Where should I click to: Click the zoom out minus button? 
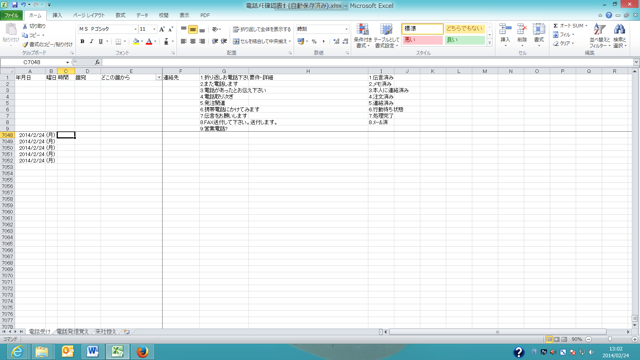tap(588, 339)
